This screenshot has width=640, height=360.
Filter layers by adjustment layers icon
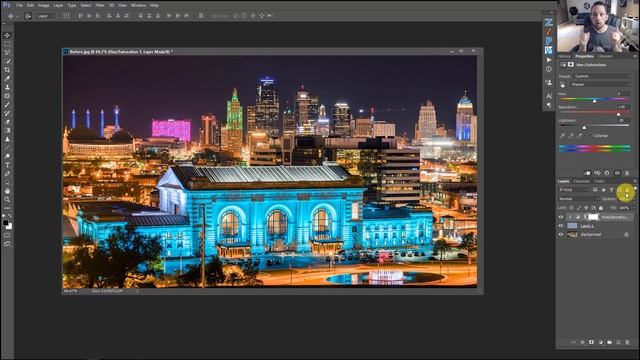coord(603,190)
